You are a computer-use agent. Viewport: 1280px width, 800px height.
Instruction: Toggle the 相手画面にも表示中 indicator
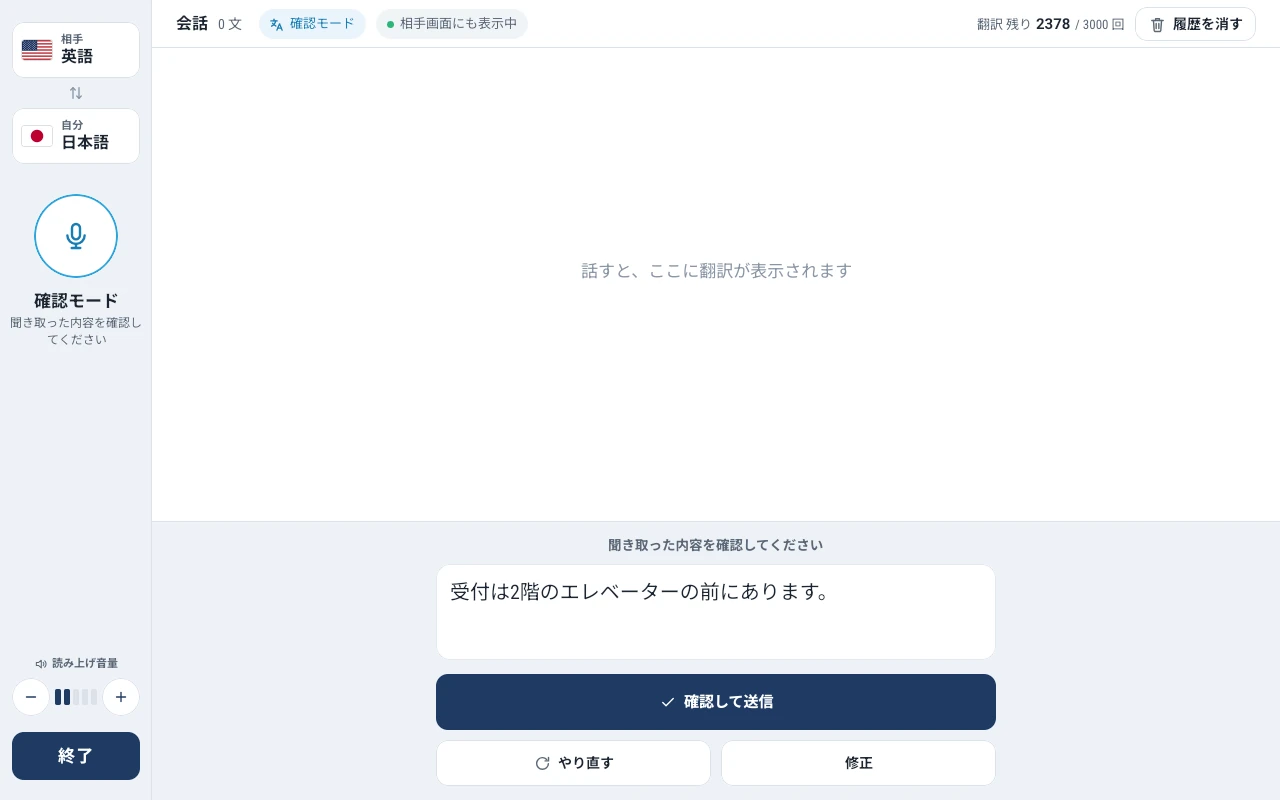452,24
